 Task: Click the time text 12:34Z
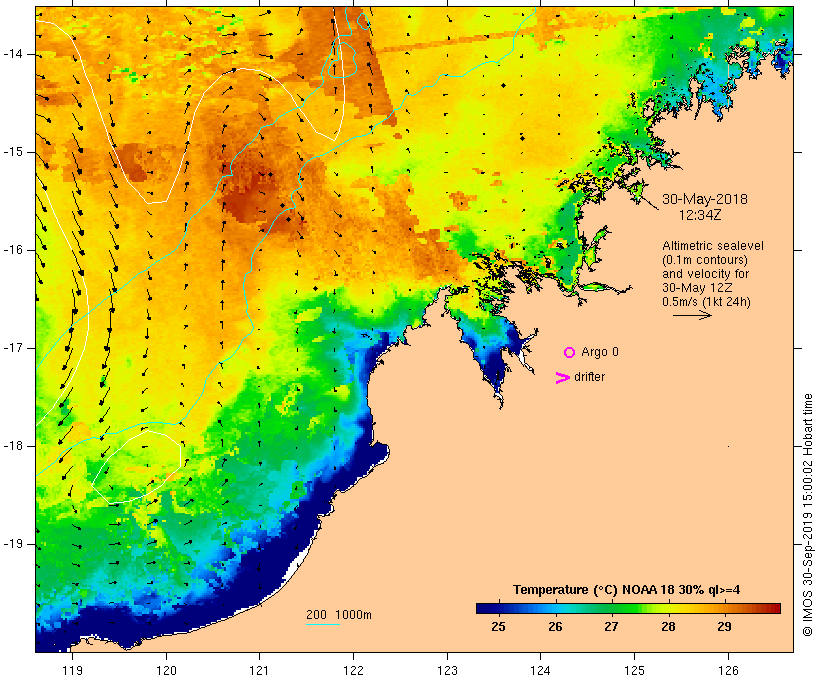(x=700, y=215)
